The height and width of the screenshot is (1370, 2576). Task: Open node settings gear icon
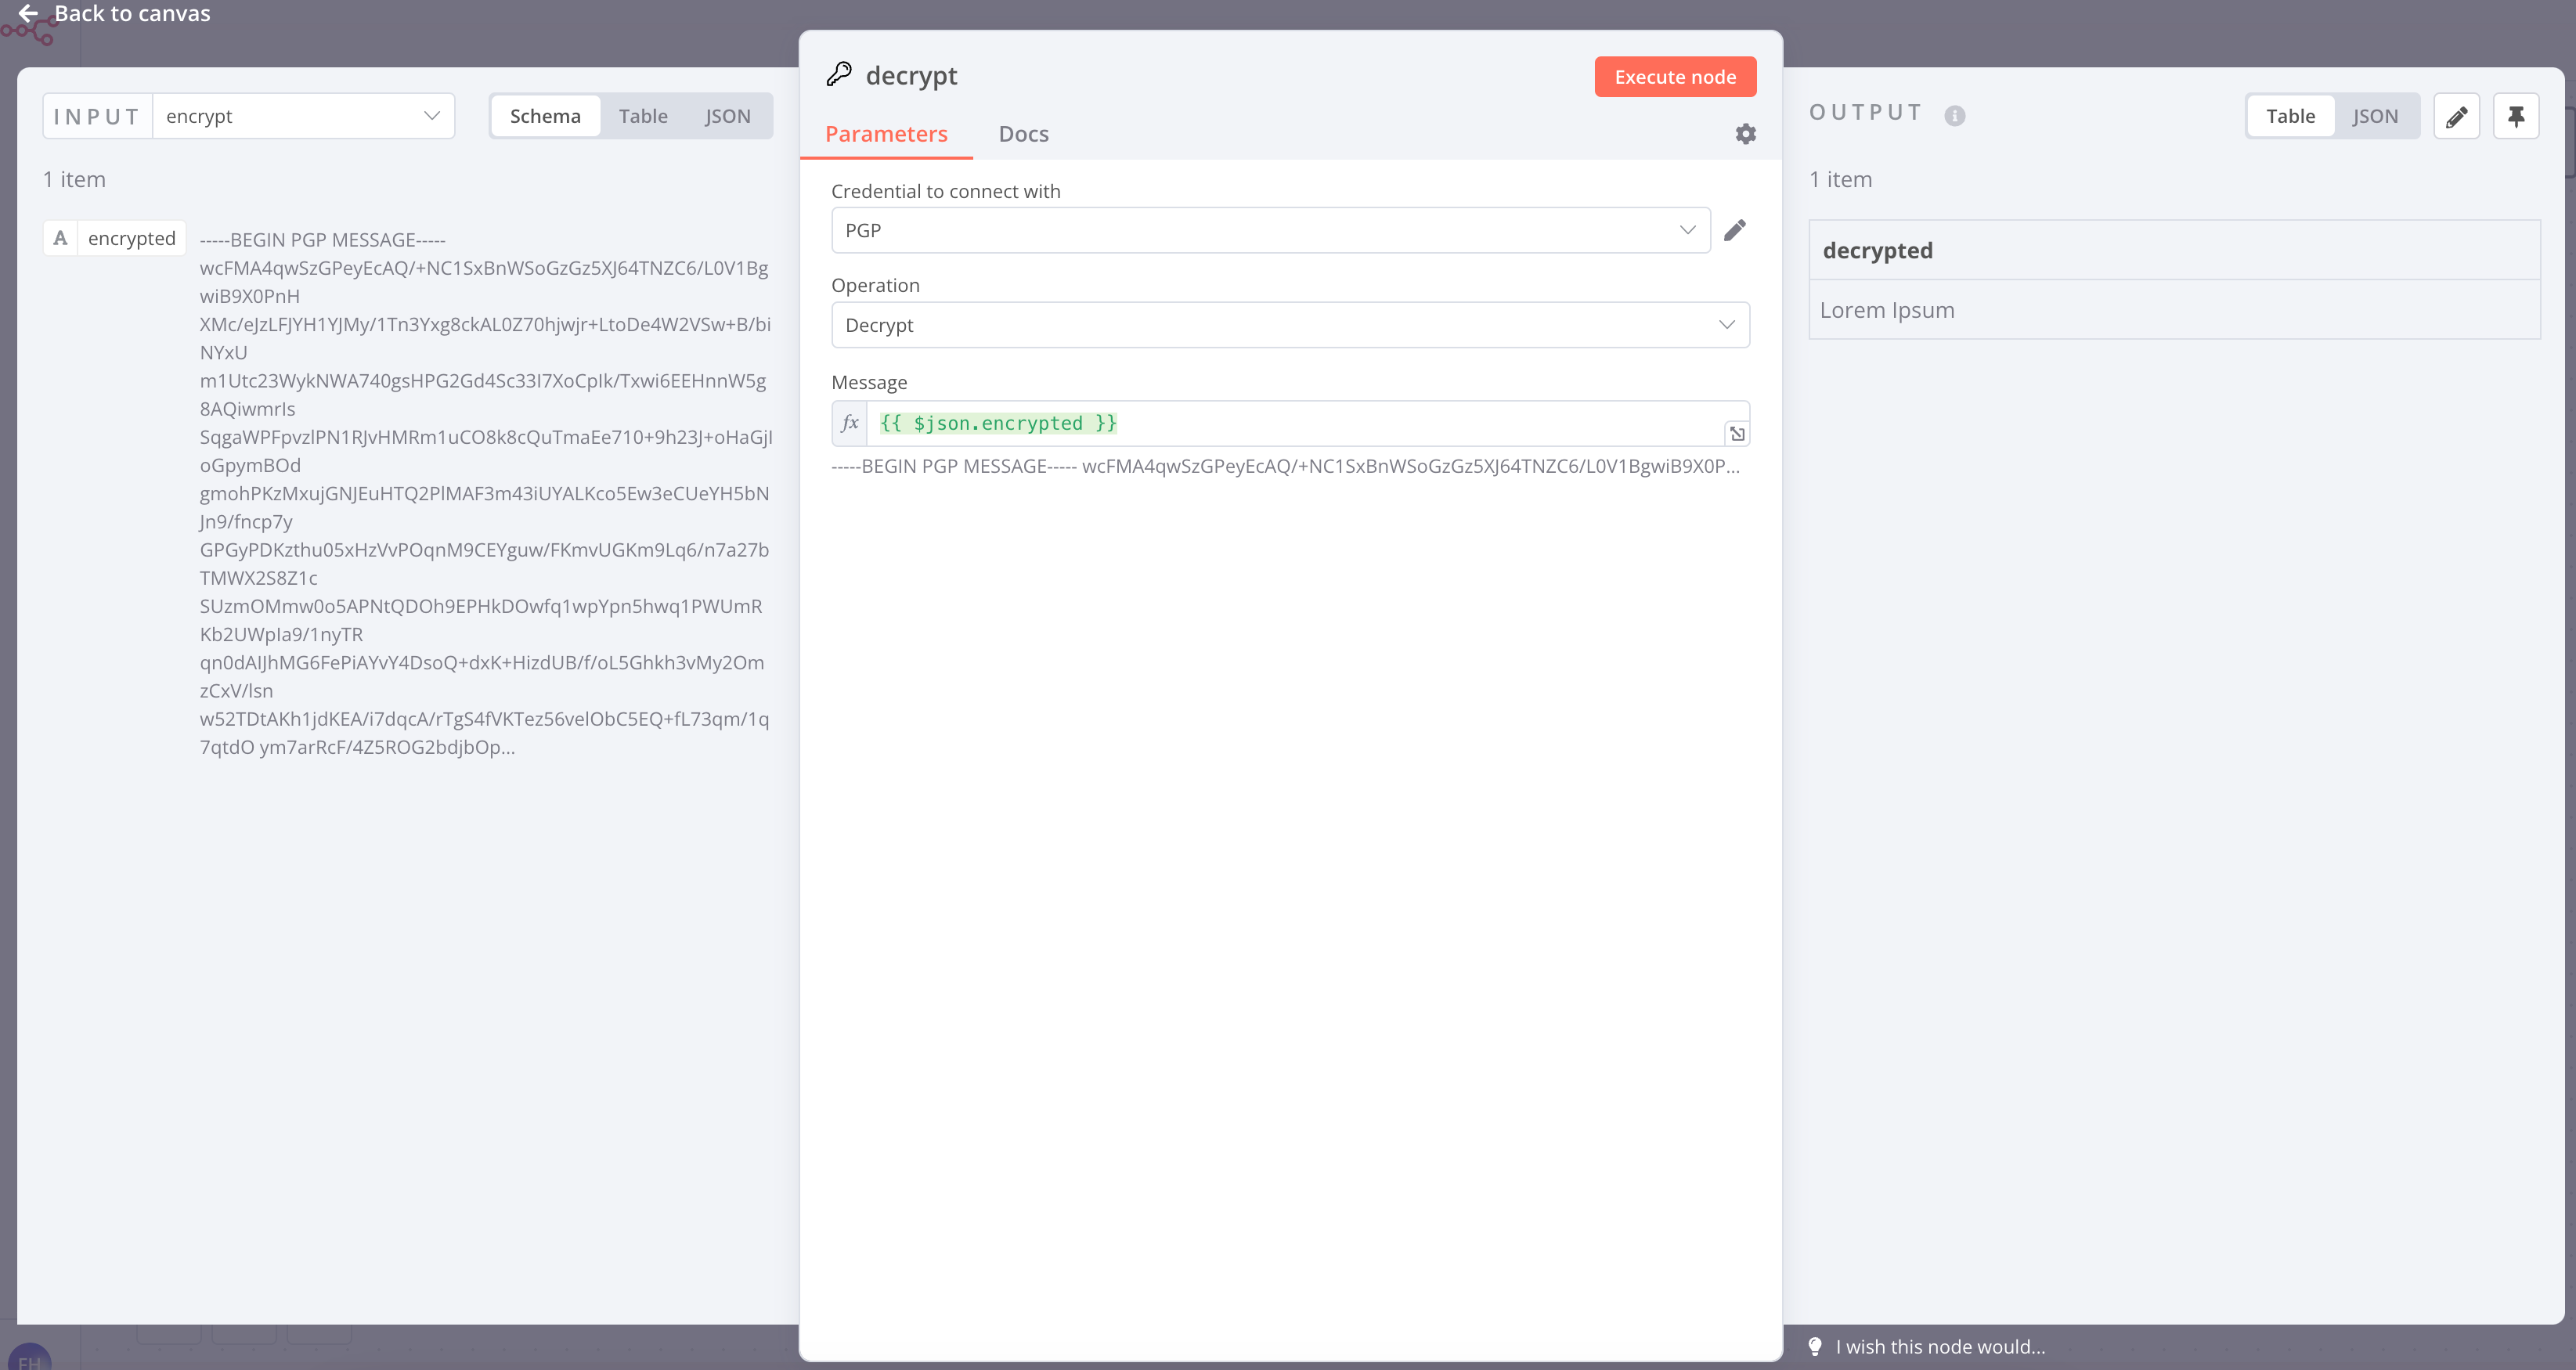coord(1745,134)
